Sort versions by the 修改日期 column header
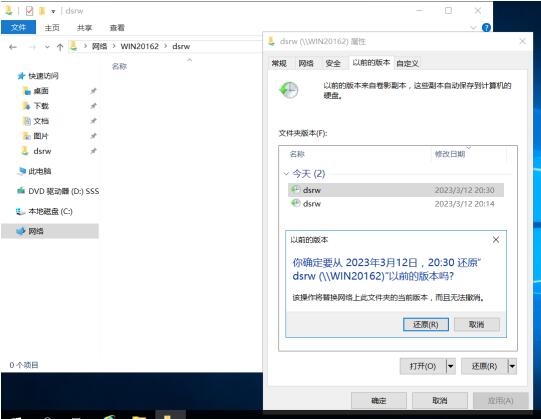Screen dimensions: 541x419 (x=450, y=154)
